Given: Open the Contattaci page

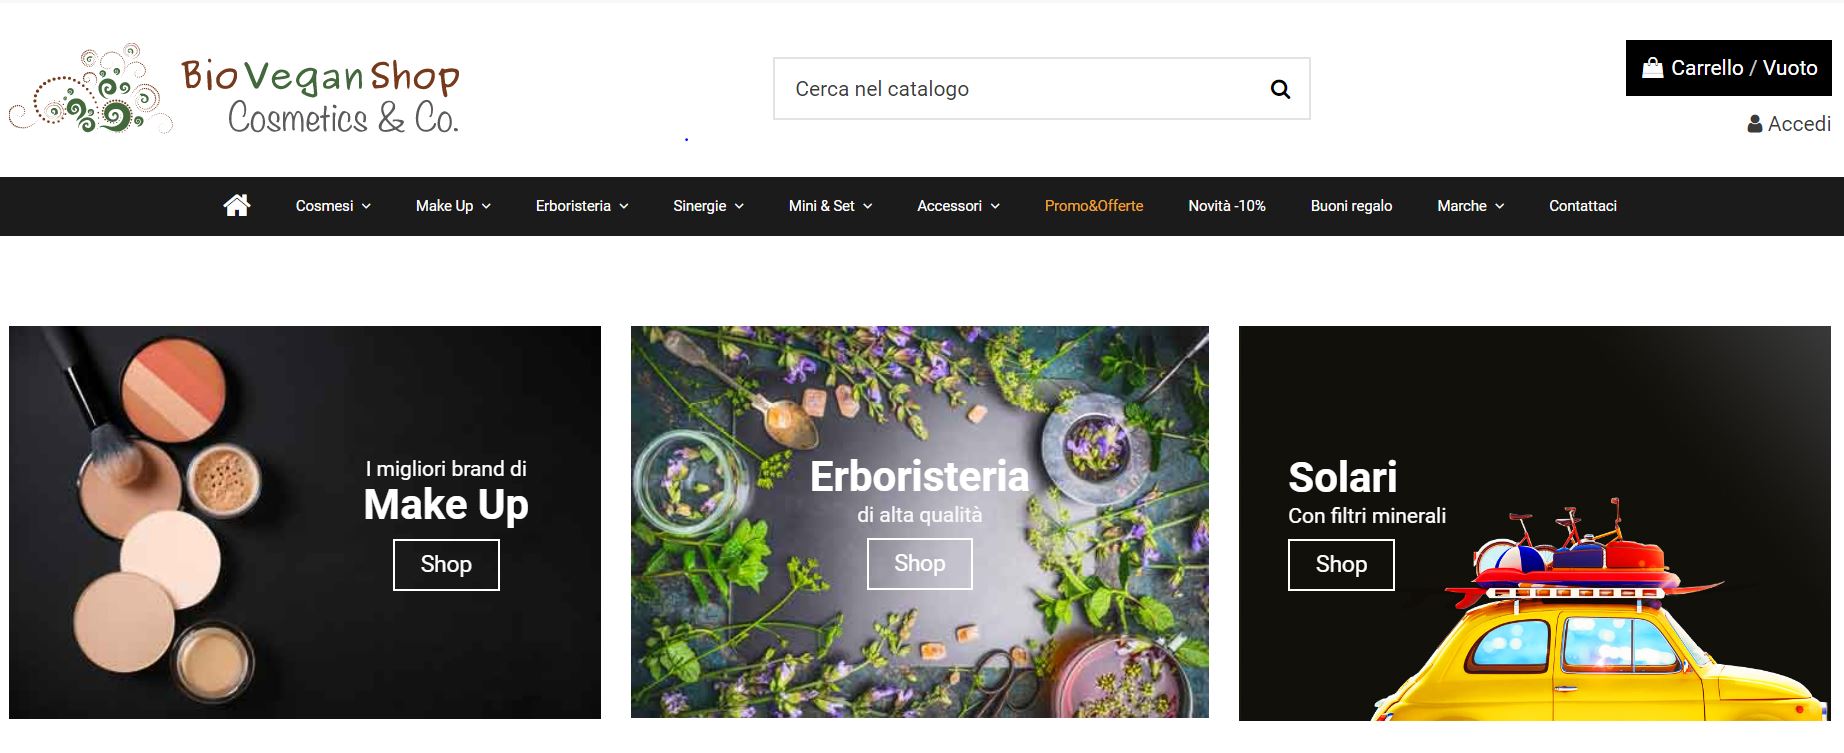Looking at the screenshot, I should [x=1583, y=206].
